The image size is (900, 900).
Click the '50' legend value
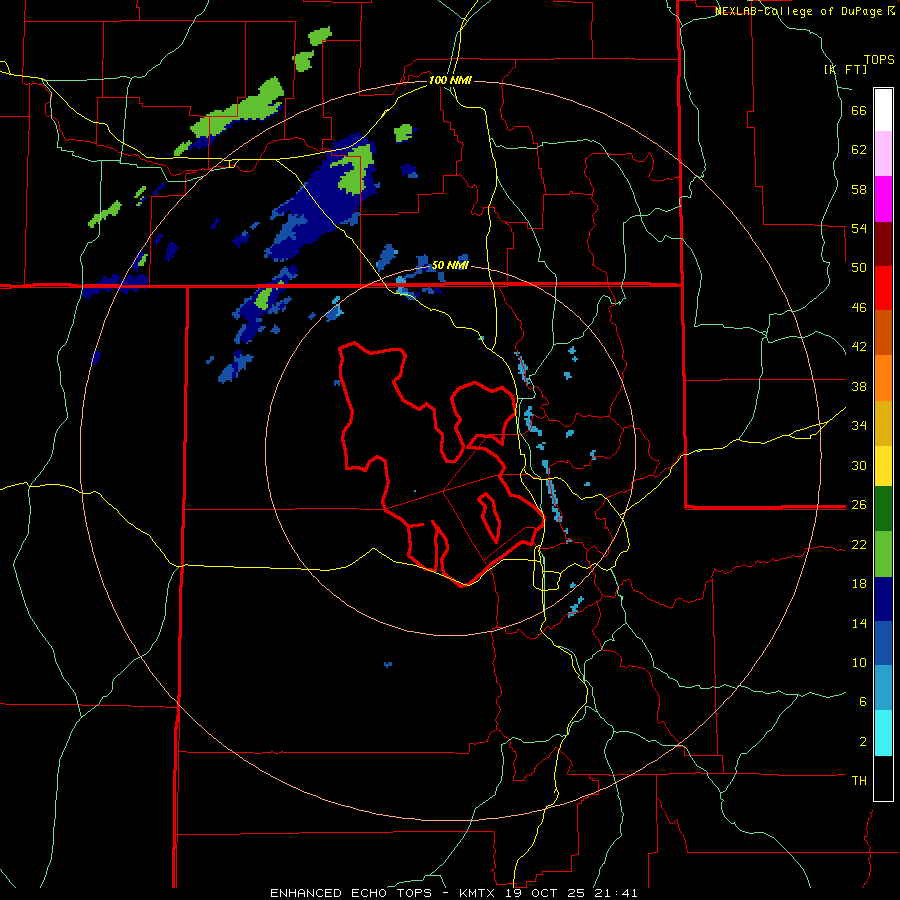859,268
